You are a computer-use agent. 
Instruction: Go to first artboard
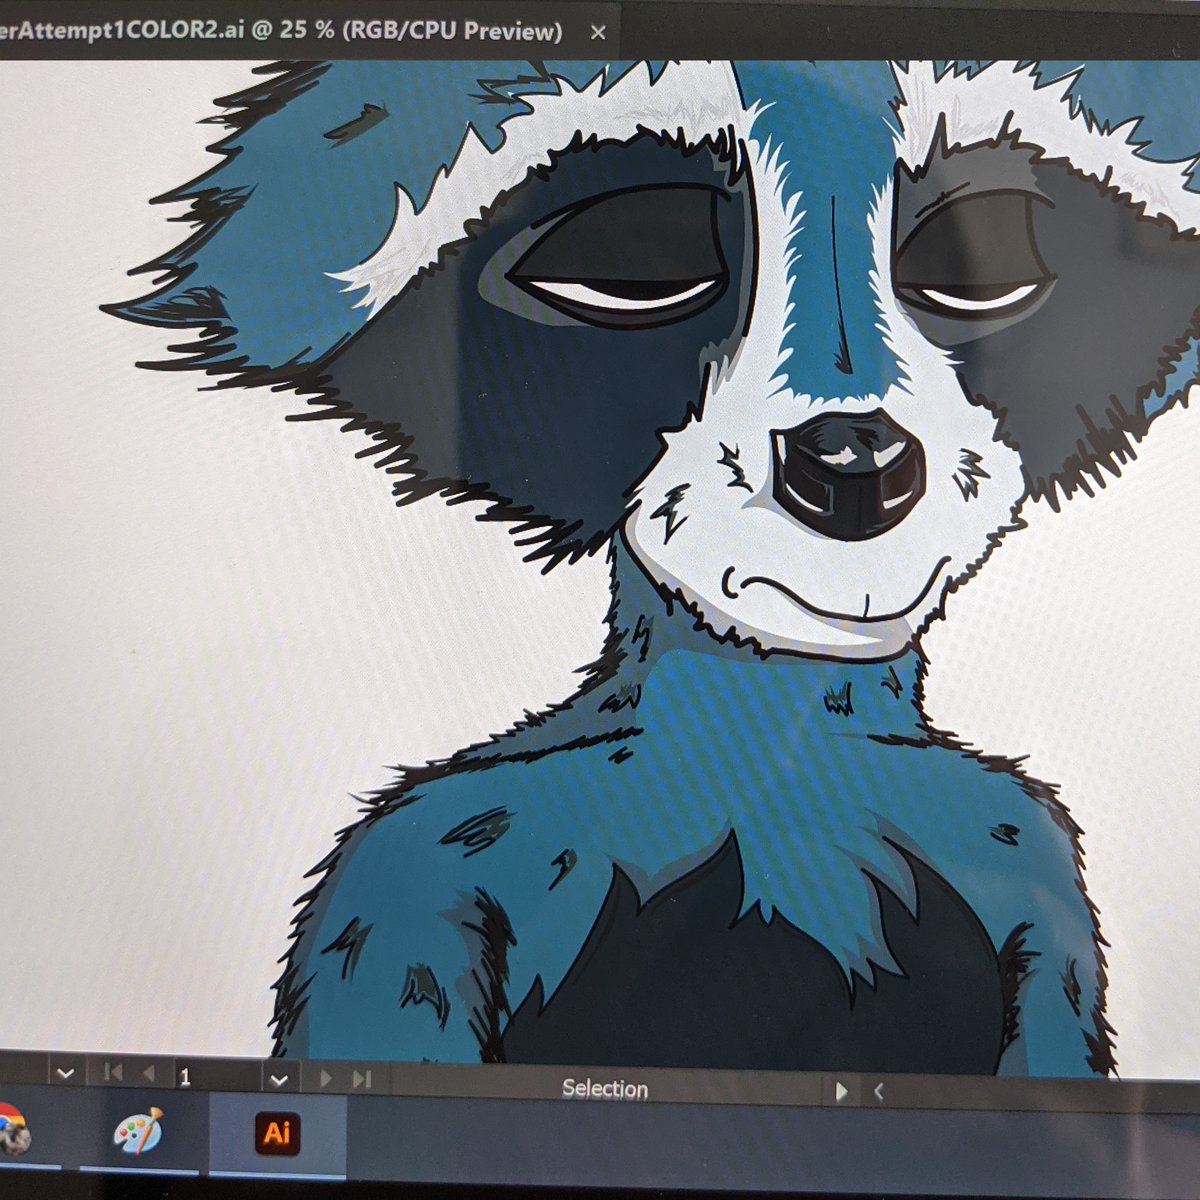point(113,1074)
